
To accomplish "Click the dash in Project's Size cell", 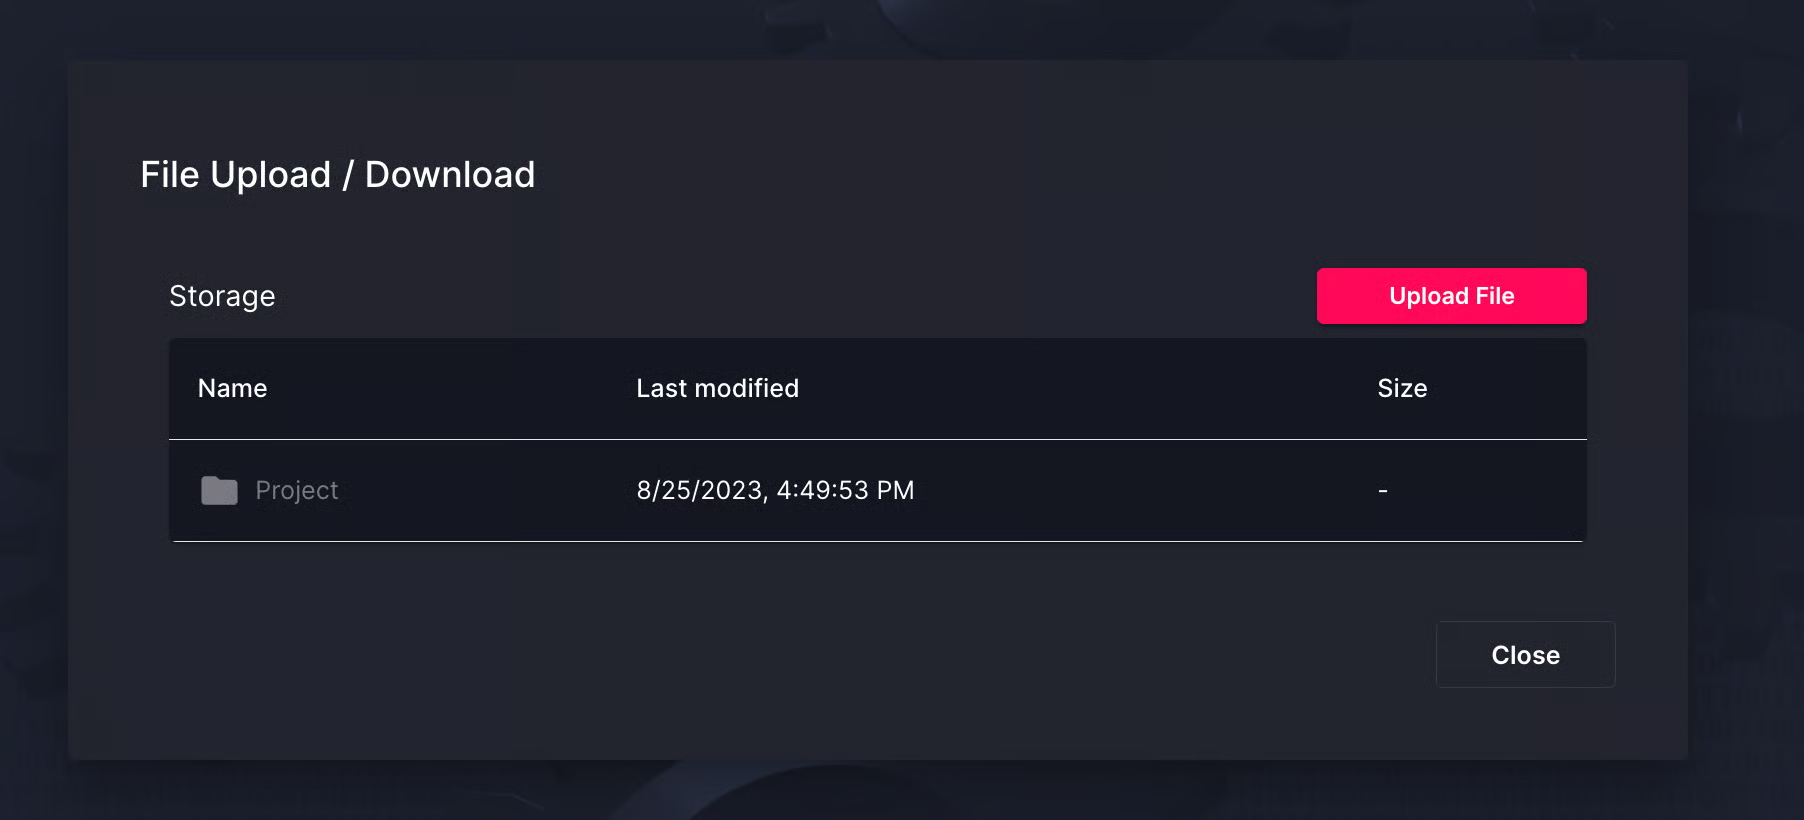I will click(x=1383, y=491).
